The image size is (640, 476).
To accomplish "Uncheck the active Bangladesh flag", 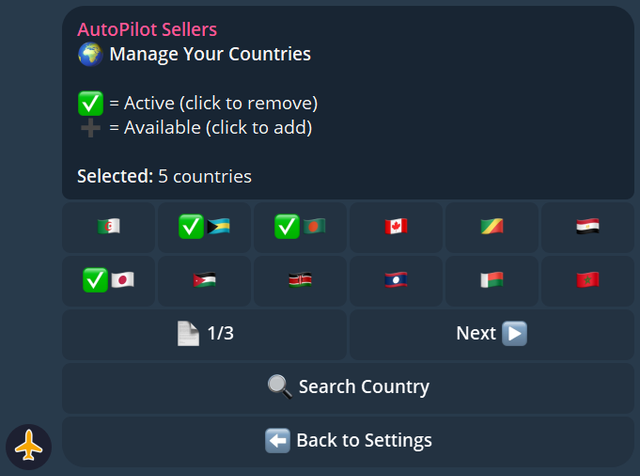I will [x=300, y=227].
